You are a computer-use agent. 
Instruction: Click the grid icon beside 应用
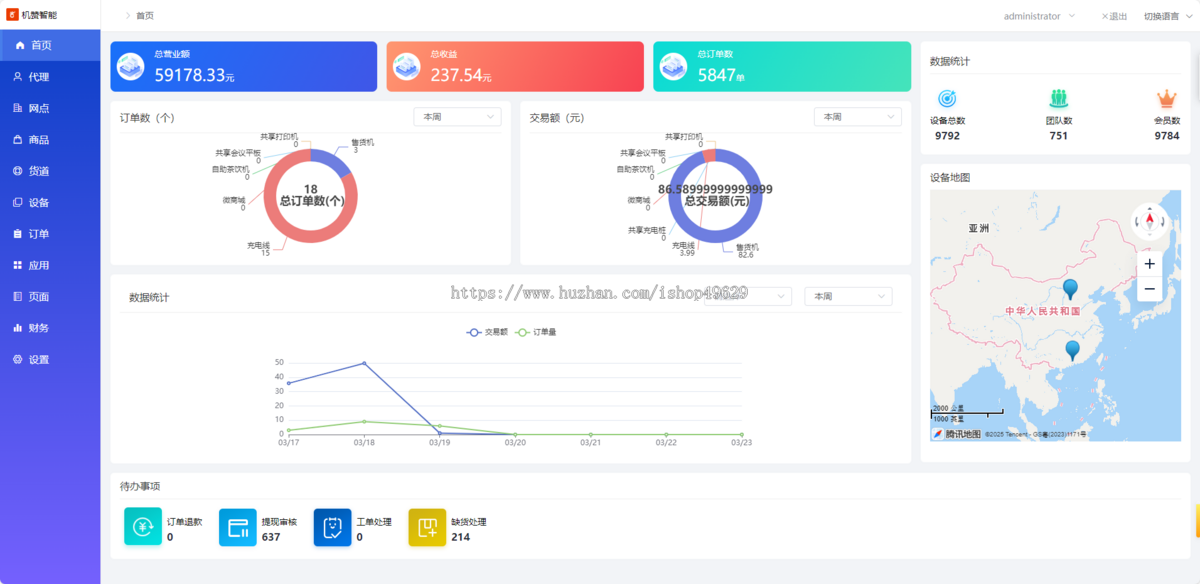pyautogui.click(x=18, y=265)
